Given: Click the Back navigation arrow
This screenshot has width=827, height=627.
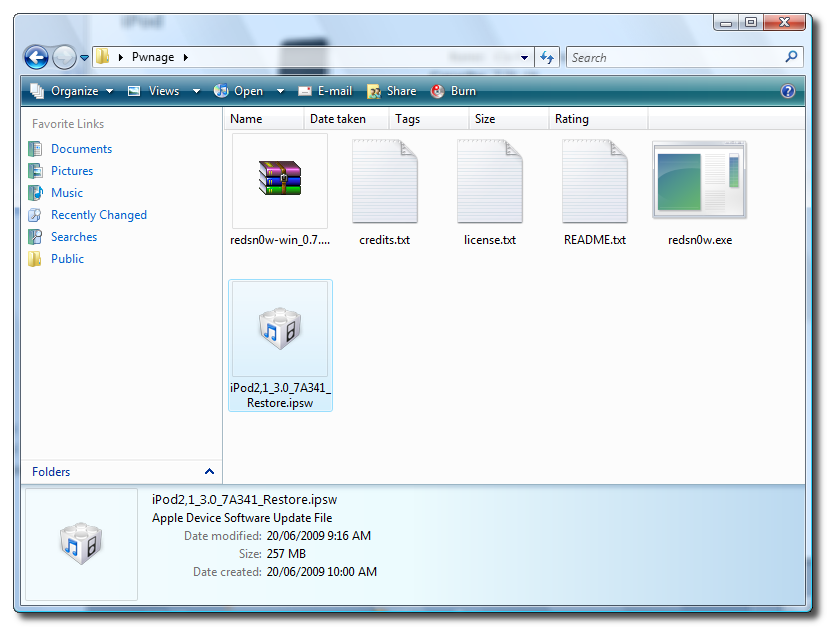Looking at the screenshot, I should [x=36, y=58].
